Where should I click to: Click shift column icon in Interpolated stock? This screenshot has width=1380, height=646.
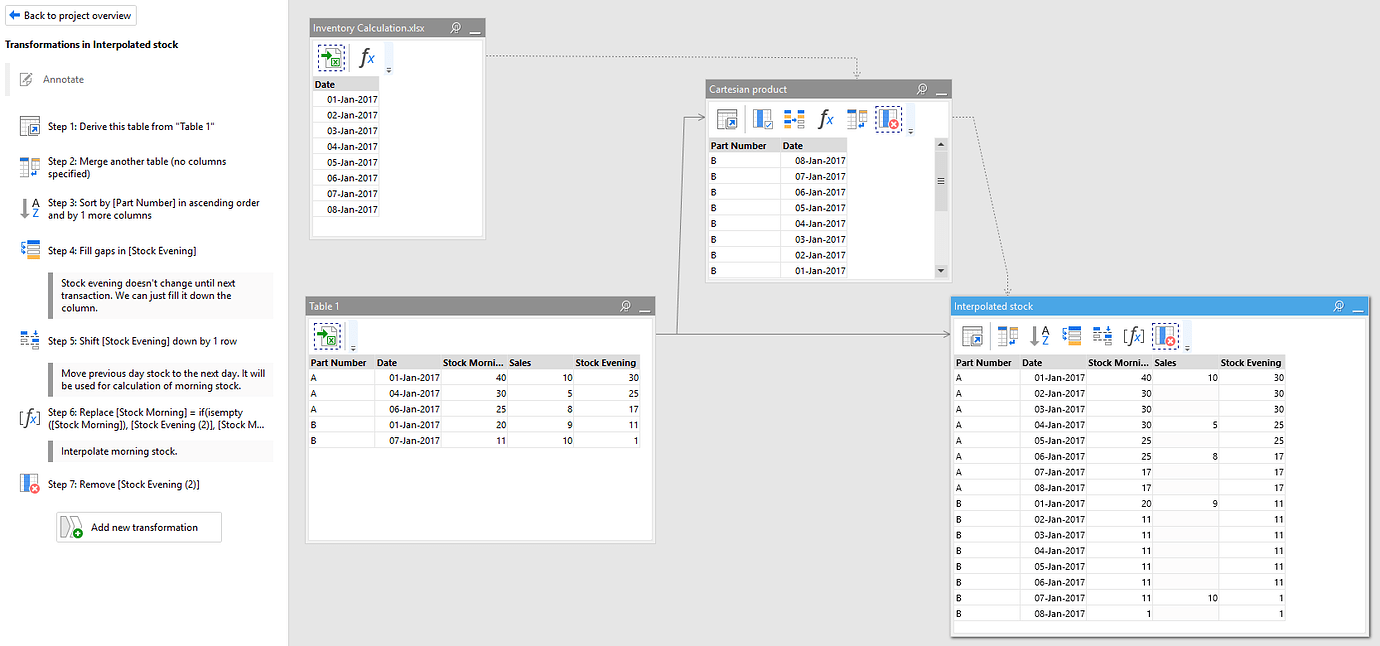[x=1102, y=336]
